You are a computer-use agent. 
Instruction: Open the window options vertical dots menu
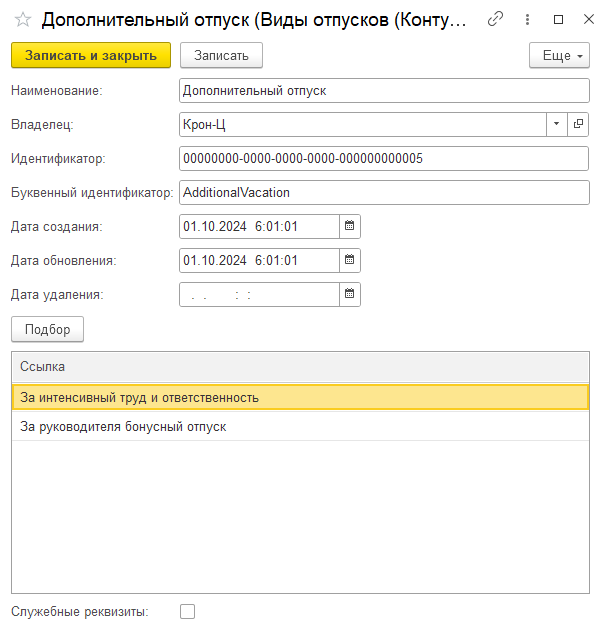click(x=527, y=19)
